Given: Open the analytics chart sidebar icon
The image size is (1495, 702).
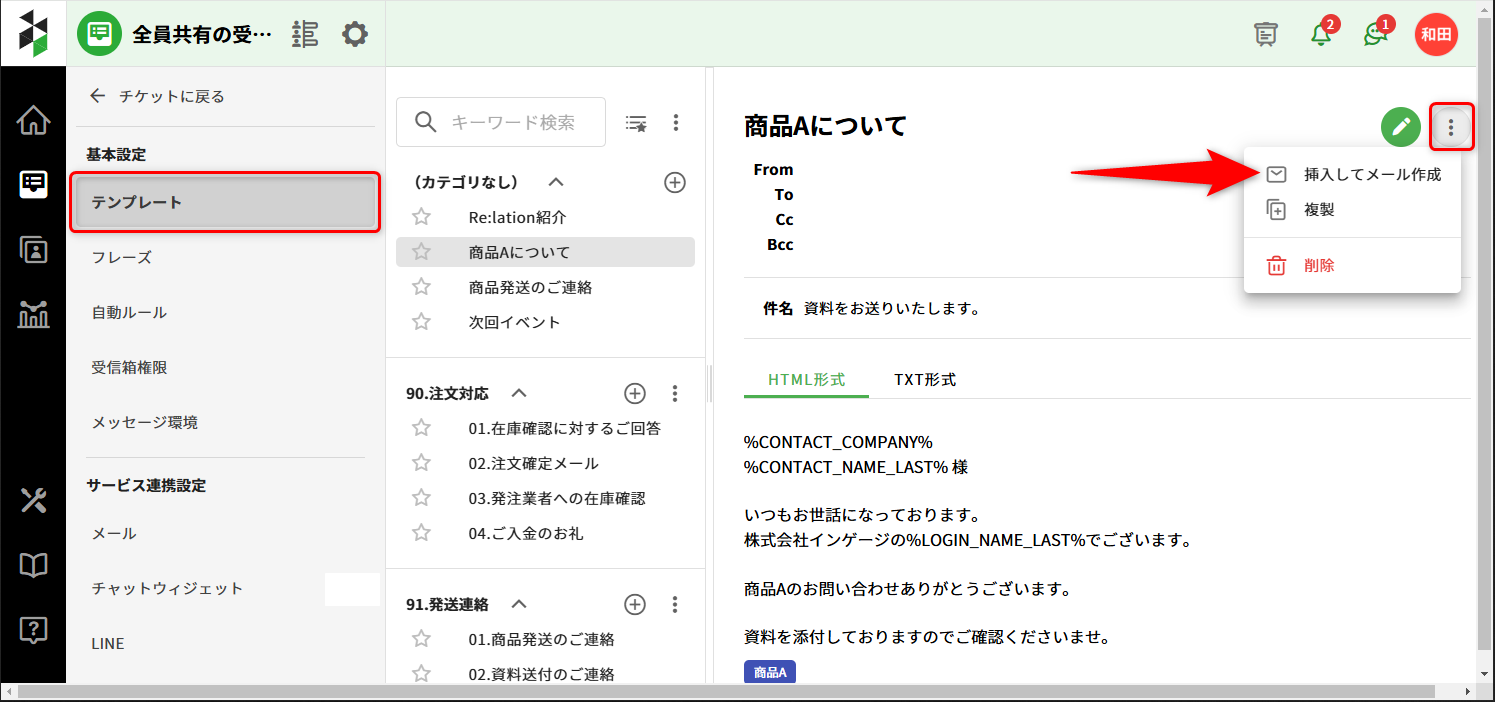Looking at the screenshot, I should coord(33,314).
